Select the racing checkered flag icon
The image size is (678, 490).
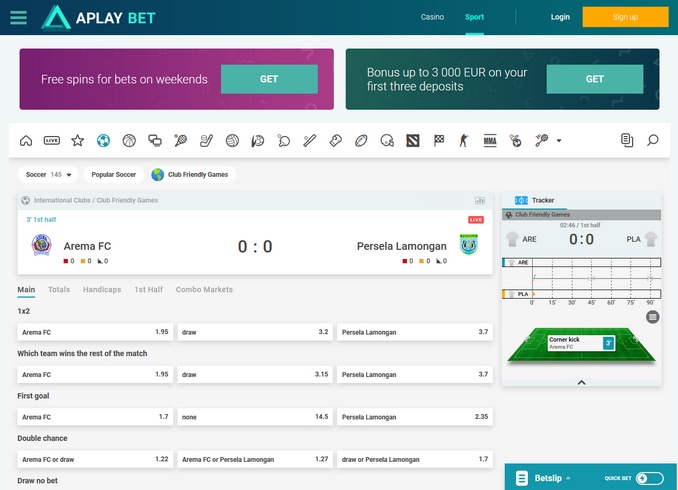pyautogui.click(x=438, y=141)
